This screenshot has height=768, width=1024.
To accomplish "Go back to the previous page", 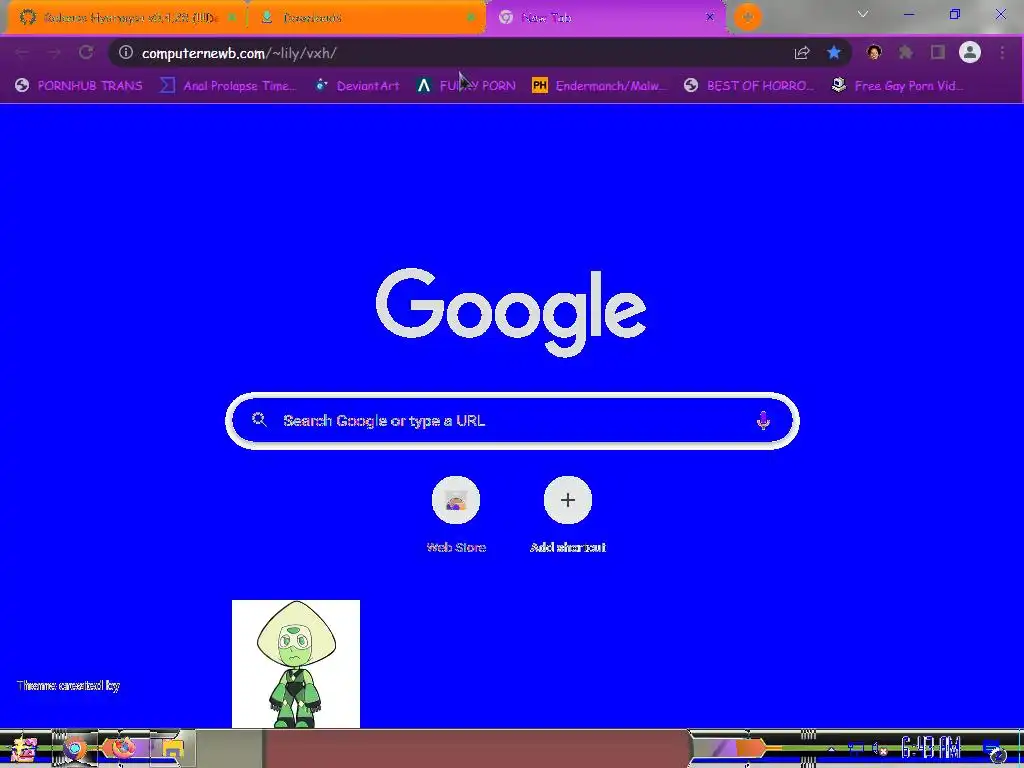I will click(22, 53).
